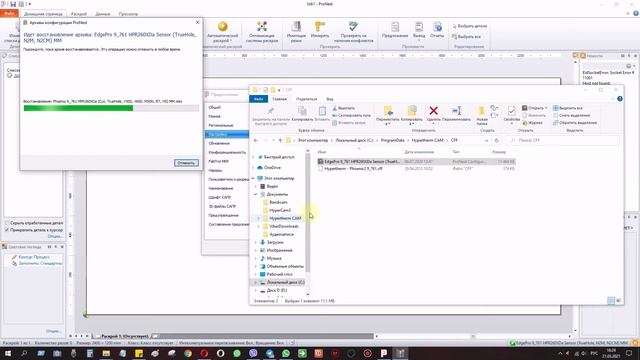Switch to Explorer Share tab

pyautogui.click(x=306, y=99)
